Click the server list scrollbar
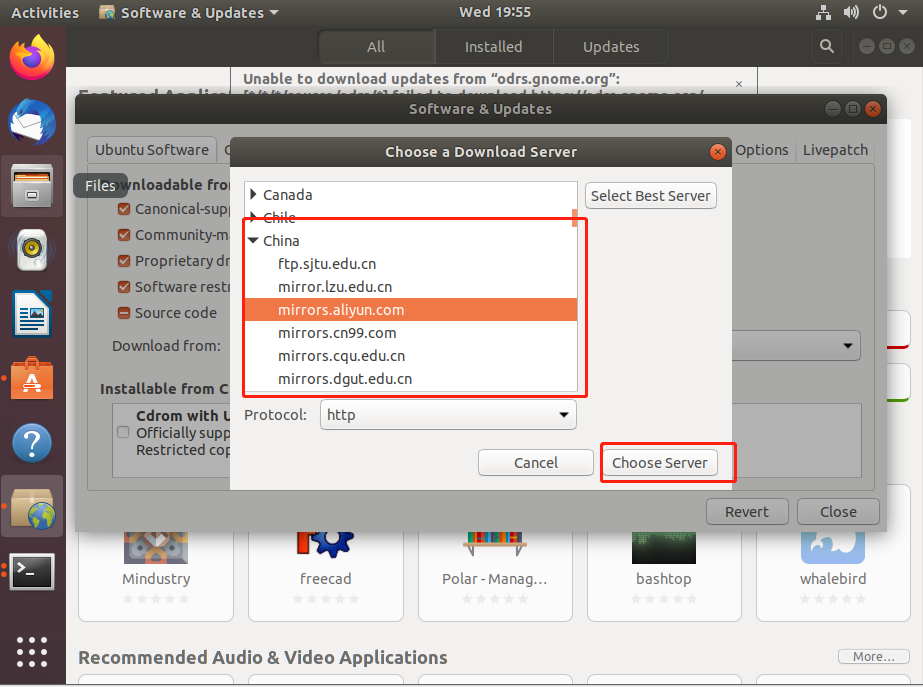This screenshot has width=923, height=687. coord(575,217)
